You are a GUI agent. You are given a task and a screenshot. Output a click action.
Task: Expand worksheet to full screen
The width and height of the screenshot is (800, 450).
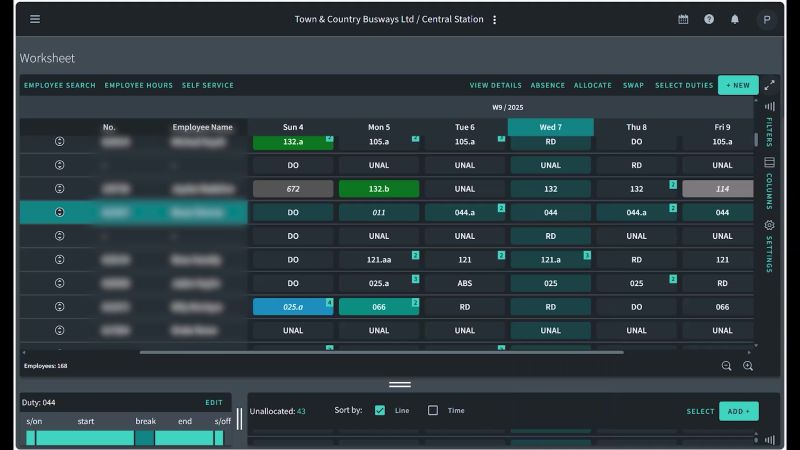tap(769, 85)
